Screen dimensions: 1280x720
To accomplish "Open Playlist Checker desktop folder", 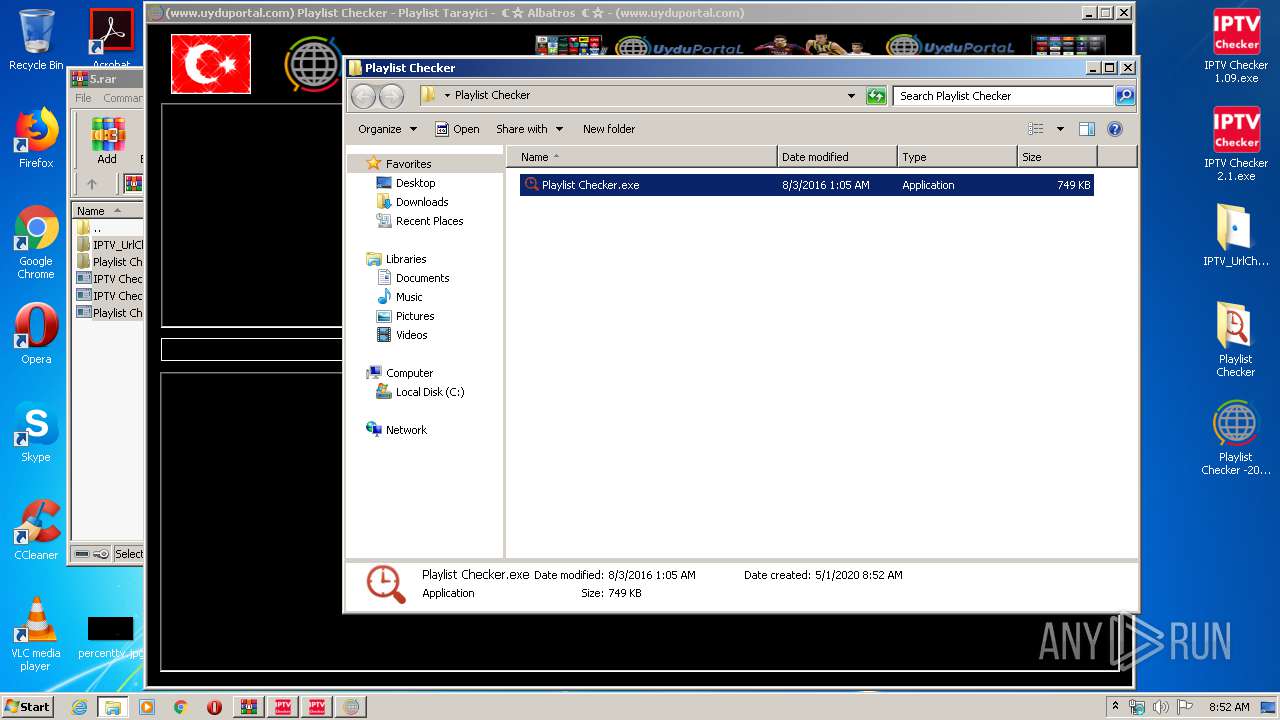I will tap(1236, 340).
